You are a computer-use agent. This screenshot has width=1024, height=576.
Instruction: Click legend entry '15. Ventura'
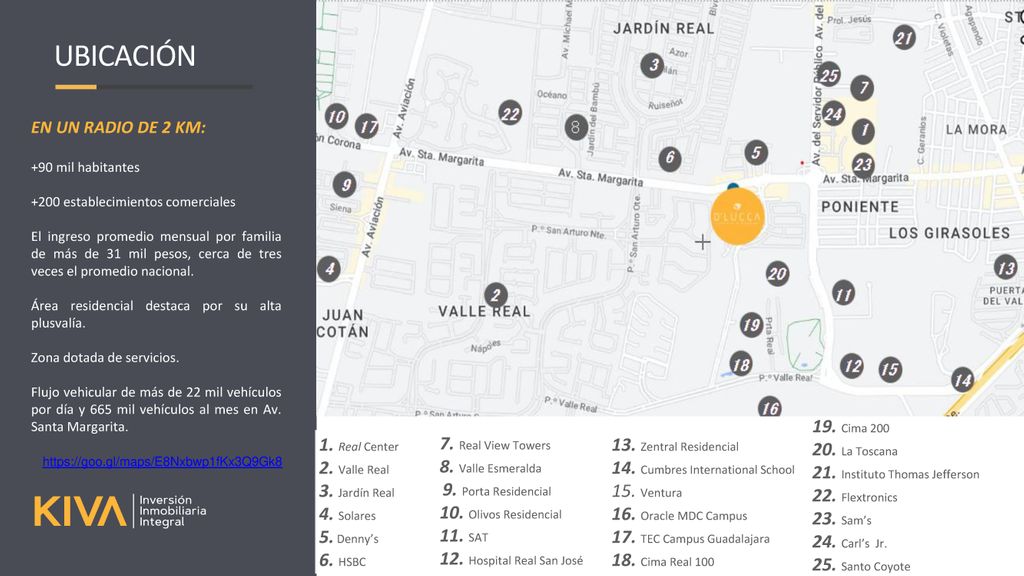click(647, 492)
